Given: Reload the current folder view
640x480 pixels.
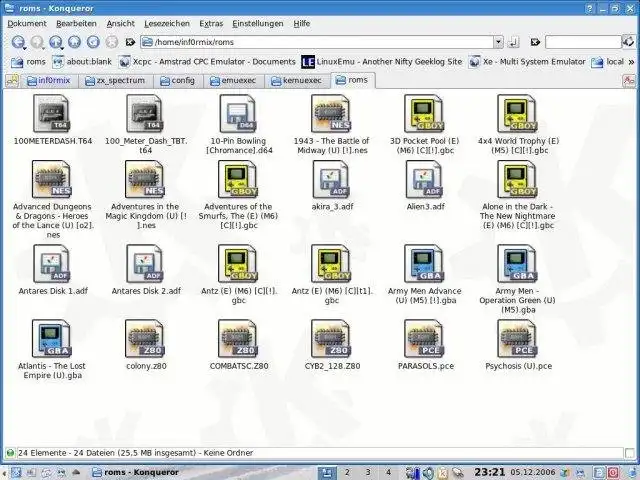Looking at the screenshot, I should [93, 42].
